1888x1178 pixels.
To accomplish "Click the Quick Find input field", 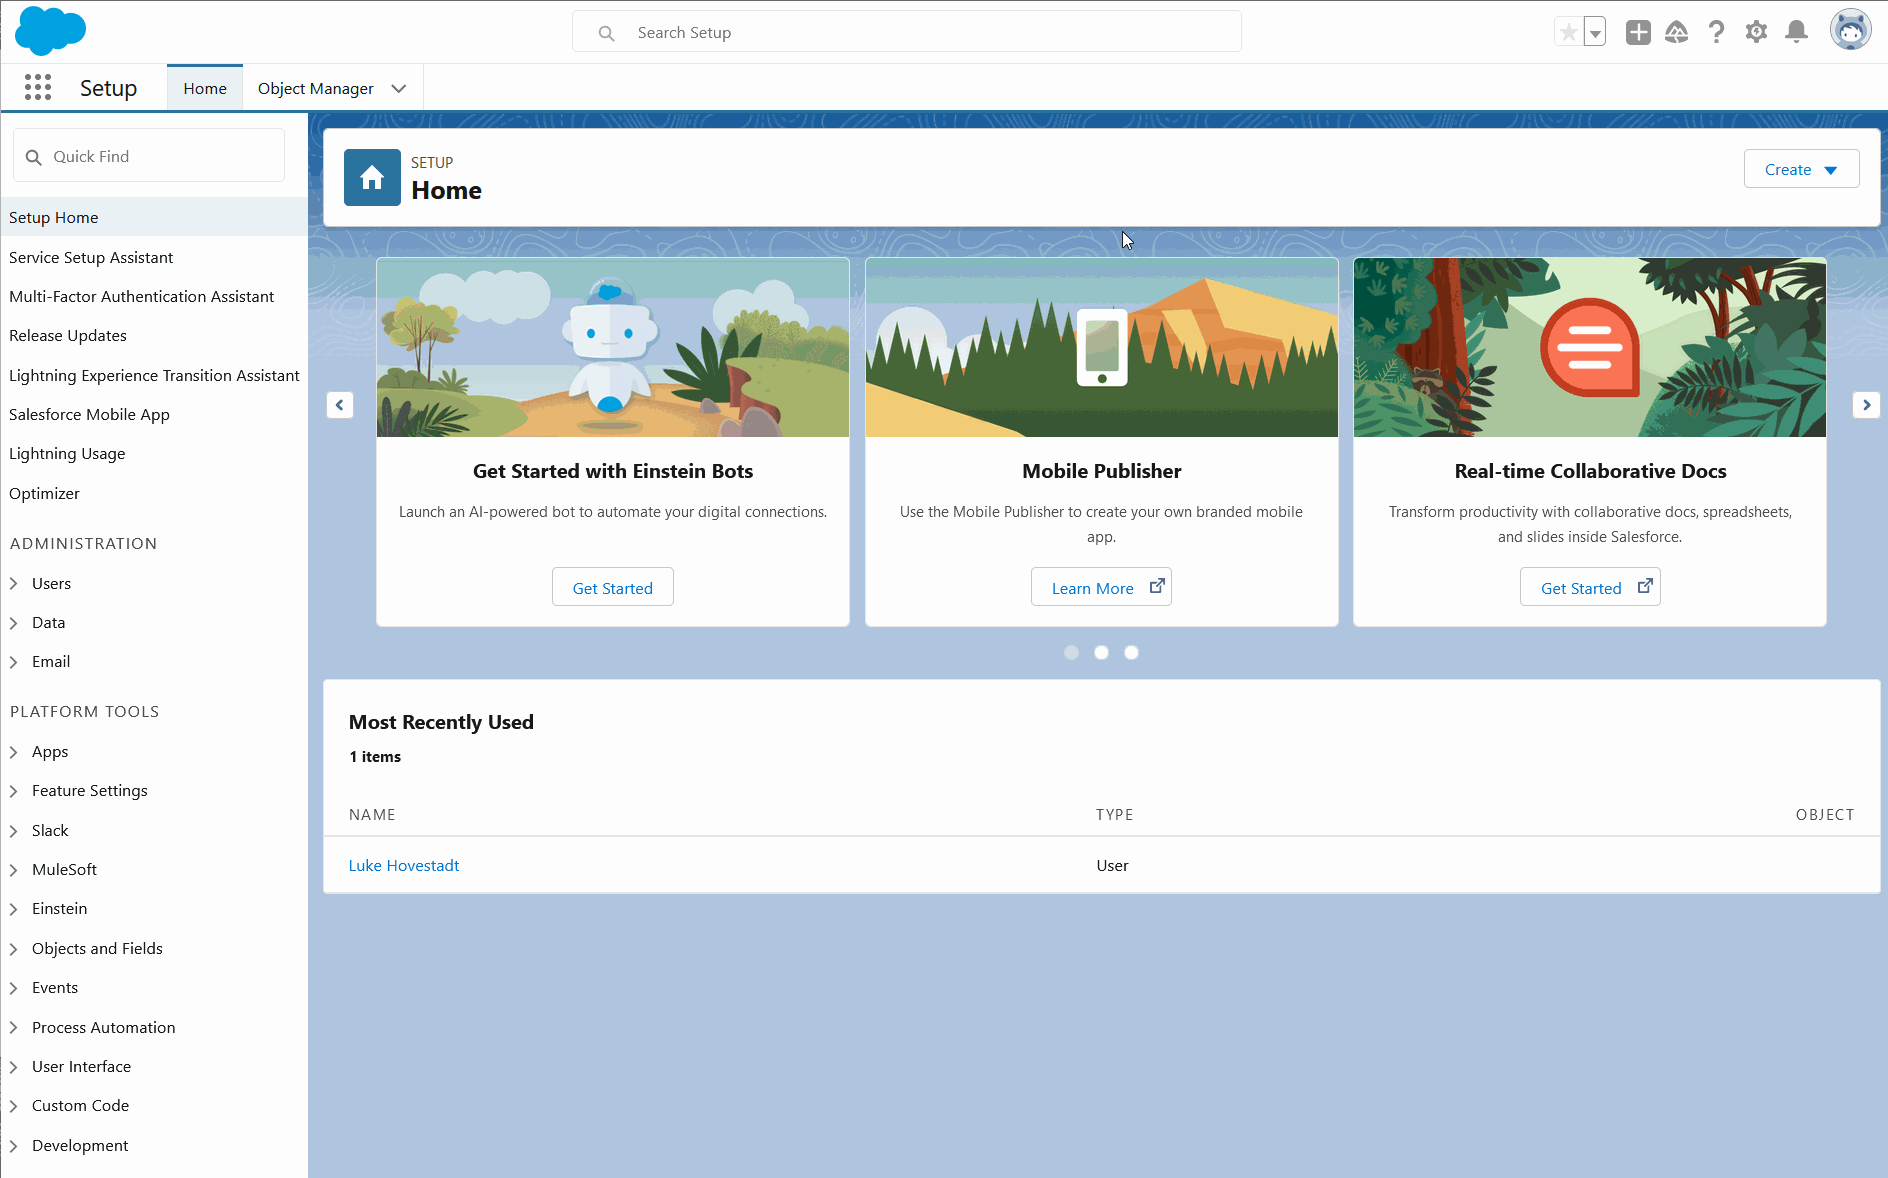I will point(149,156).
